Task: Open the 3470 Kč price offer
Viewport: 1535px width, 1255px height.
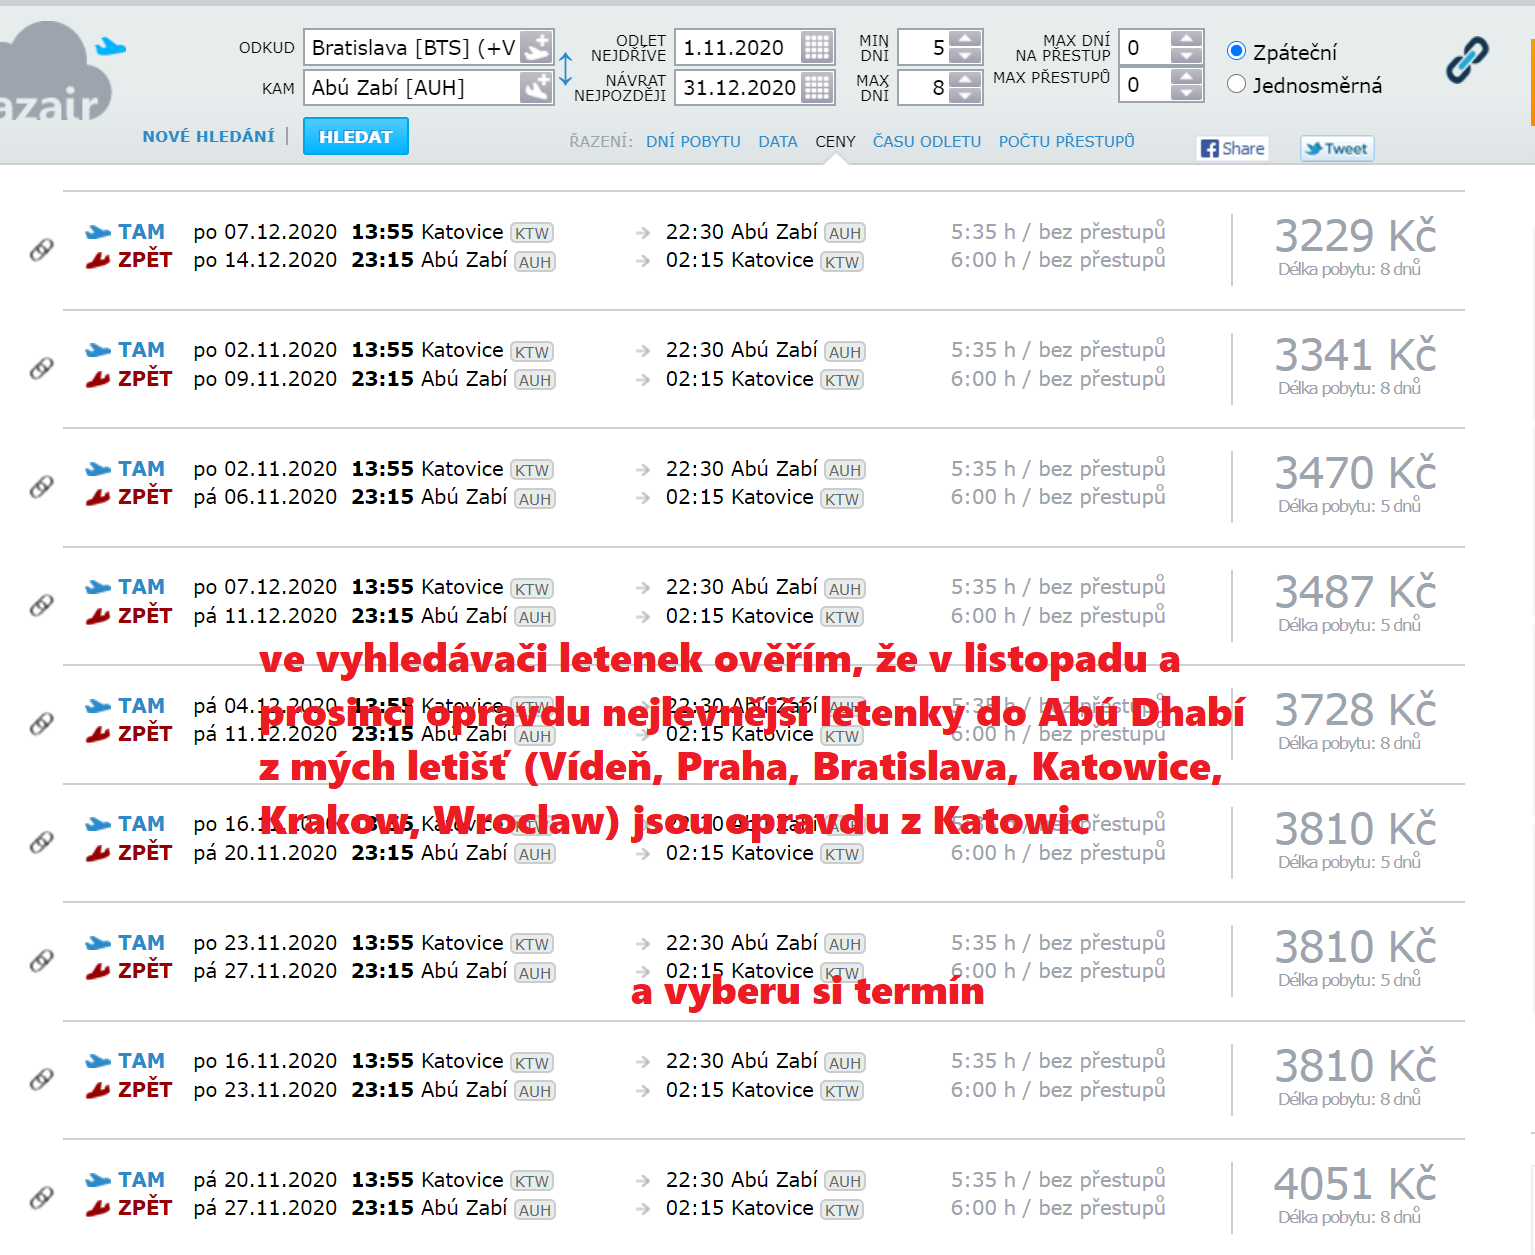Action: pyautogui.click(x=1355, y=474)
